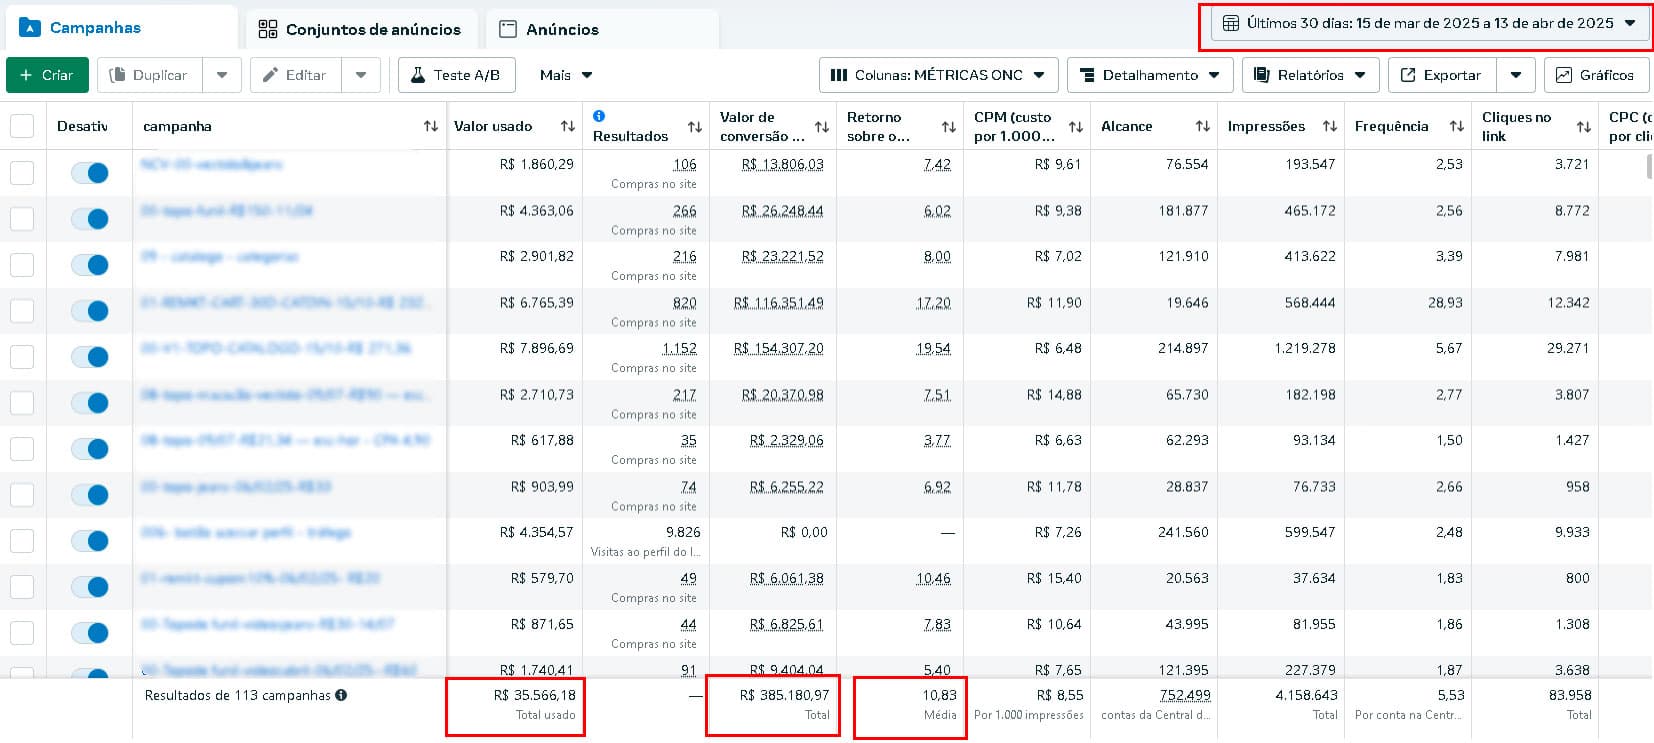Screen dimensions: 1654x743
Task: Toggle off campaign with R$ 2.901,82 spent
Action: pos(90,265)
